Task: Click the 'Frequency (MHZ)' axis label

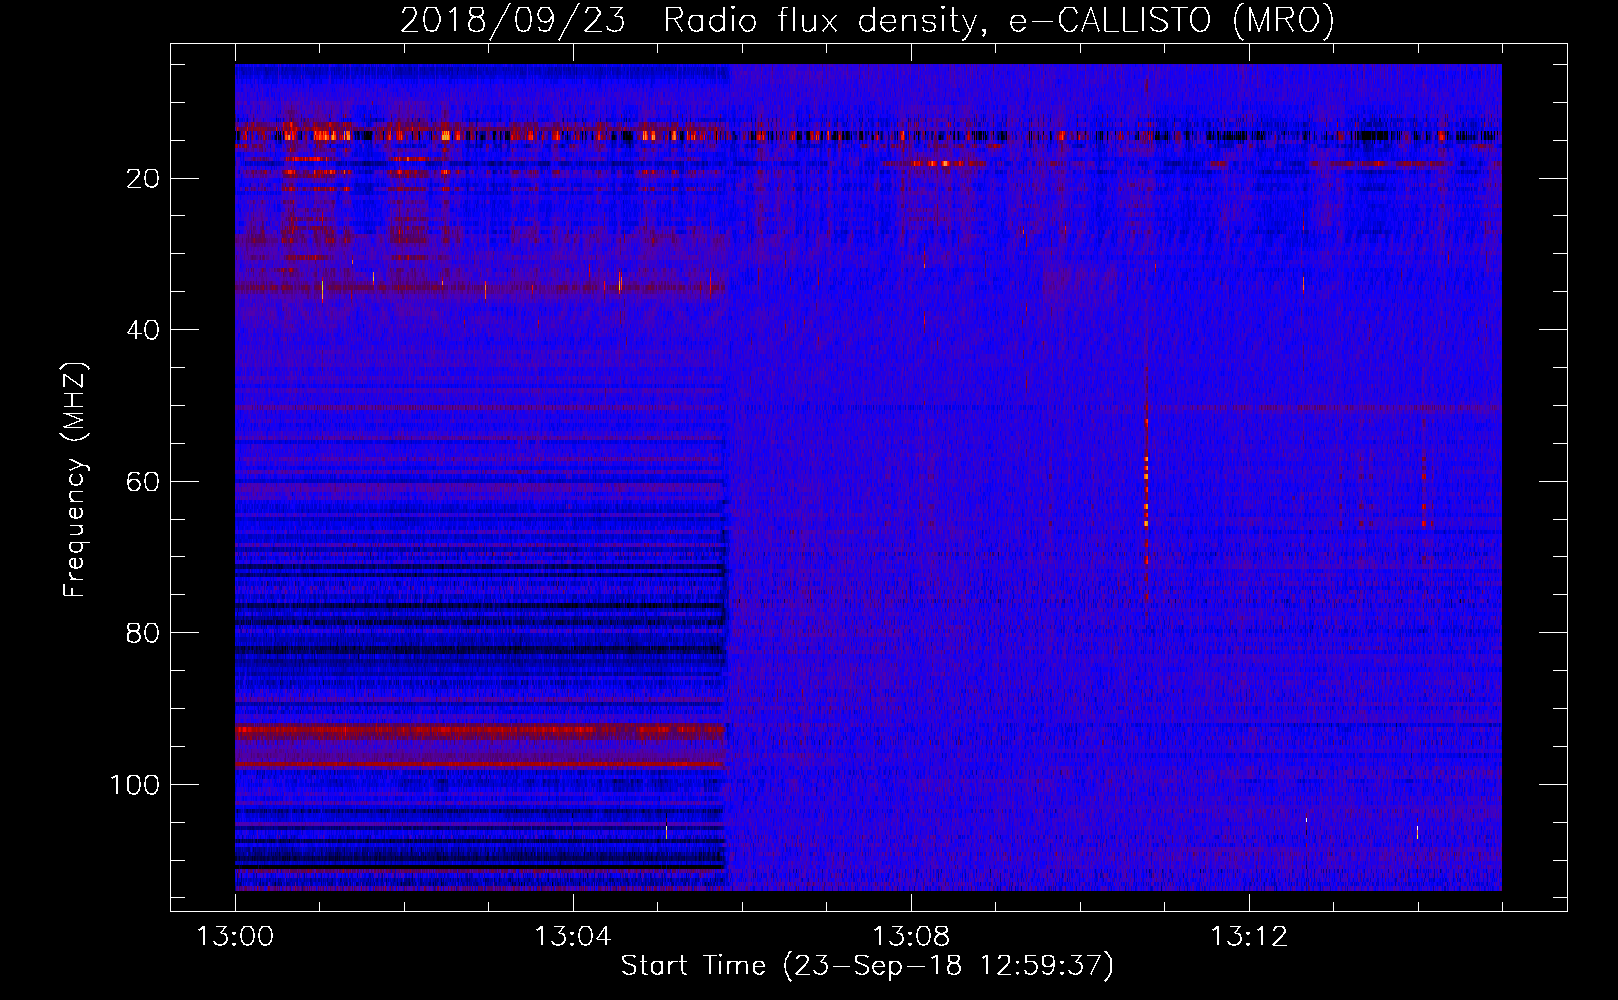Action: (75, 480)
